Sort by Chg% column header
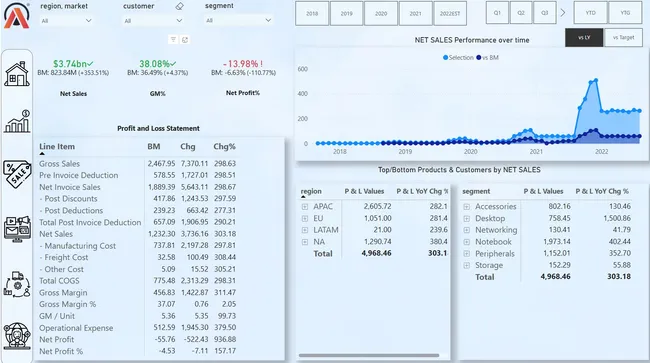Viewport: 650px width, 363px height. (224, 147)
